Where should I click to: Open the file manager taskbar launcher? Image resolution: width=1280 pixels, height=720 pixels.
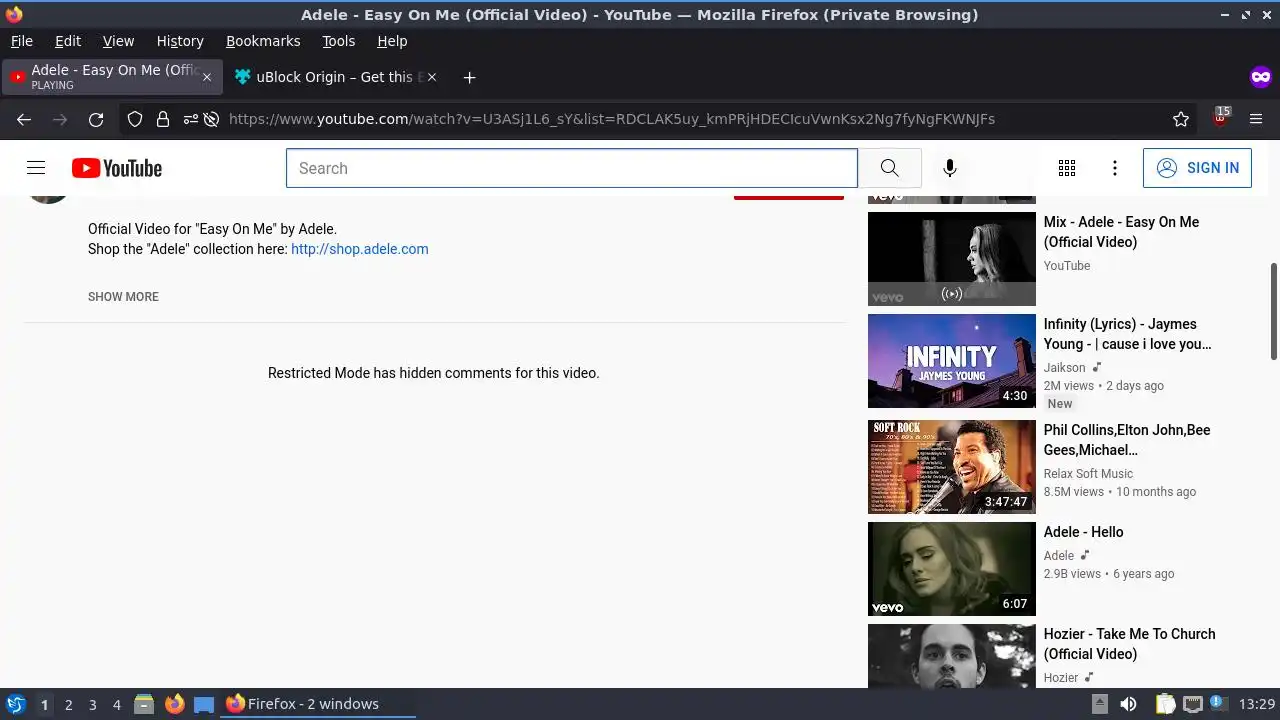(144, 704)
